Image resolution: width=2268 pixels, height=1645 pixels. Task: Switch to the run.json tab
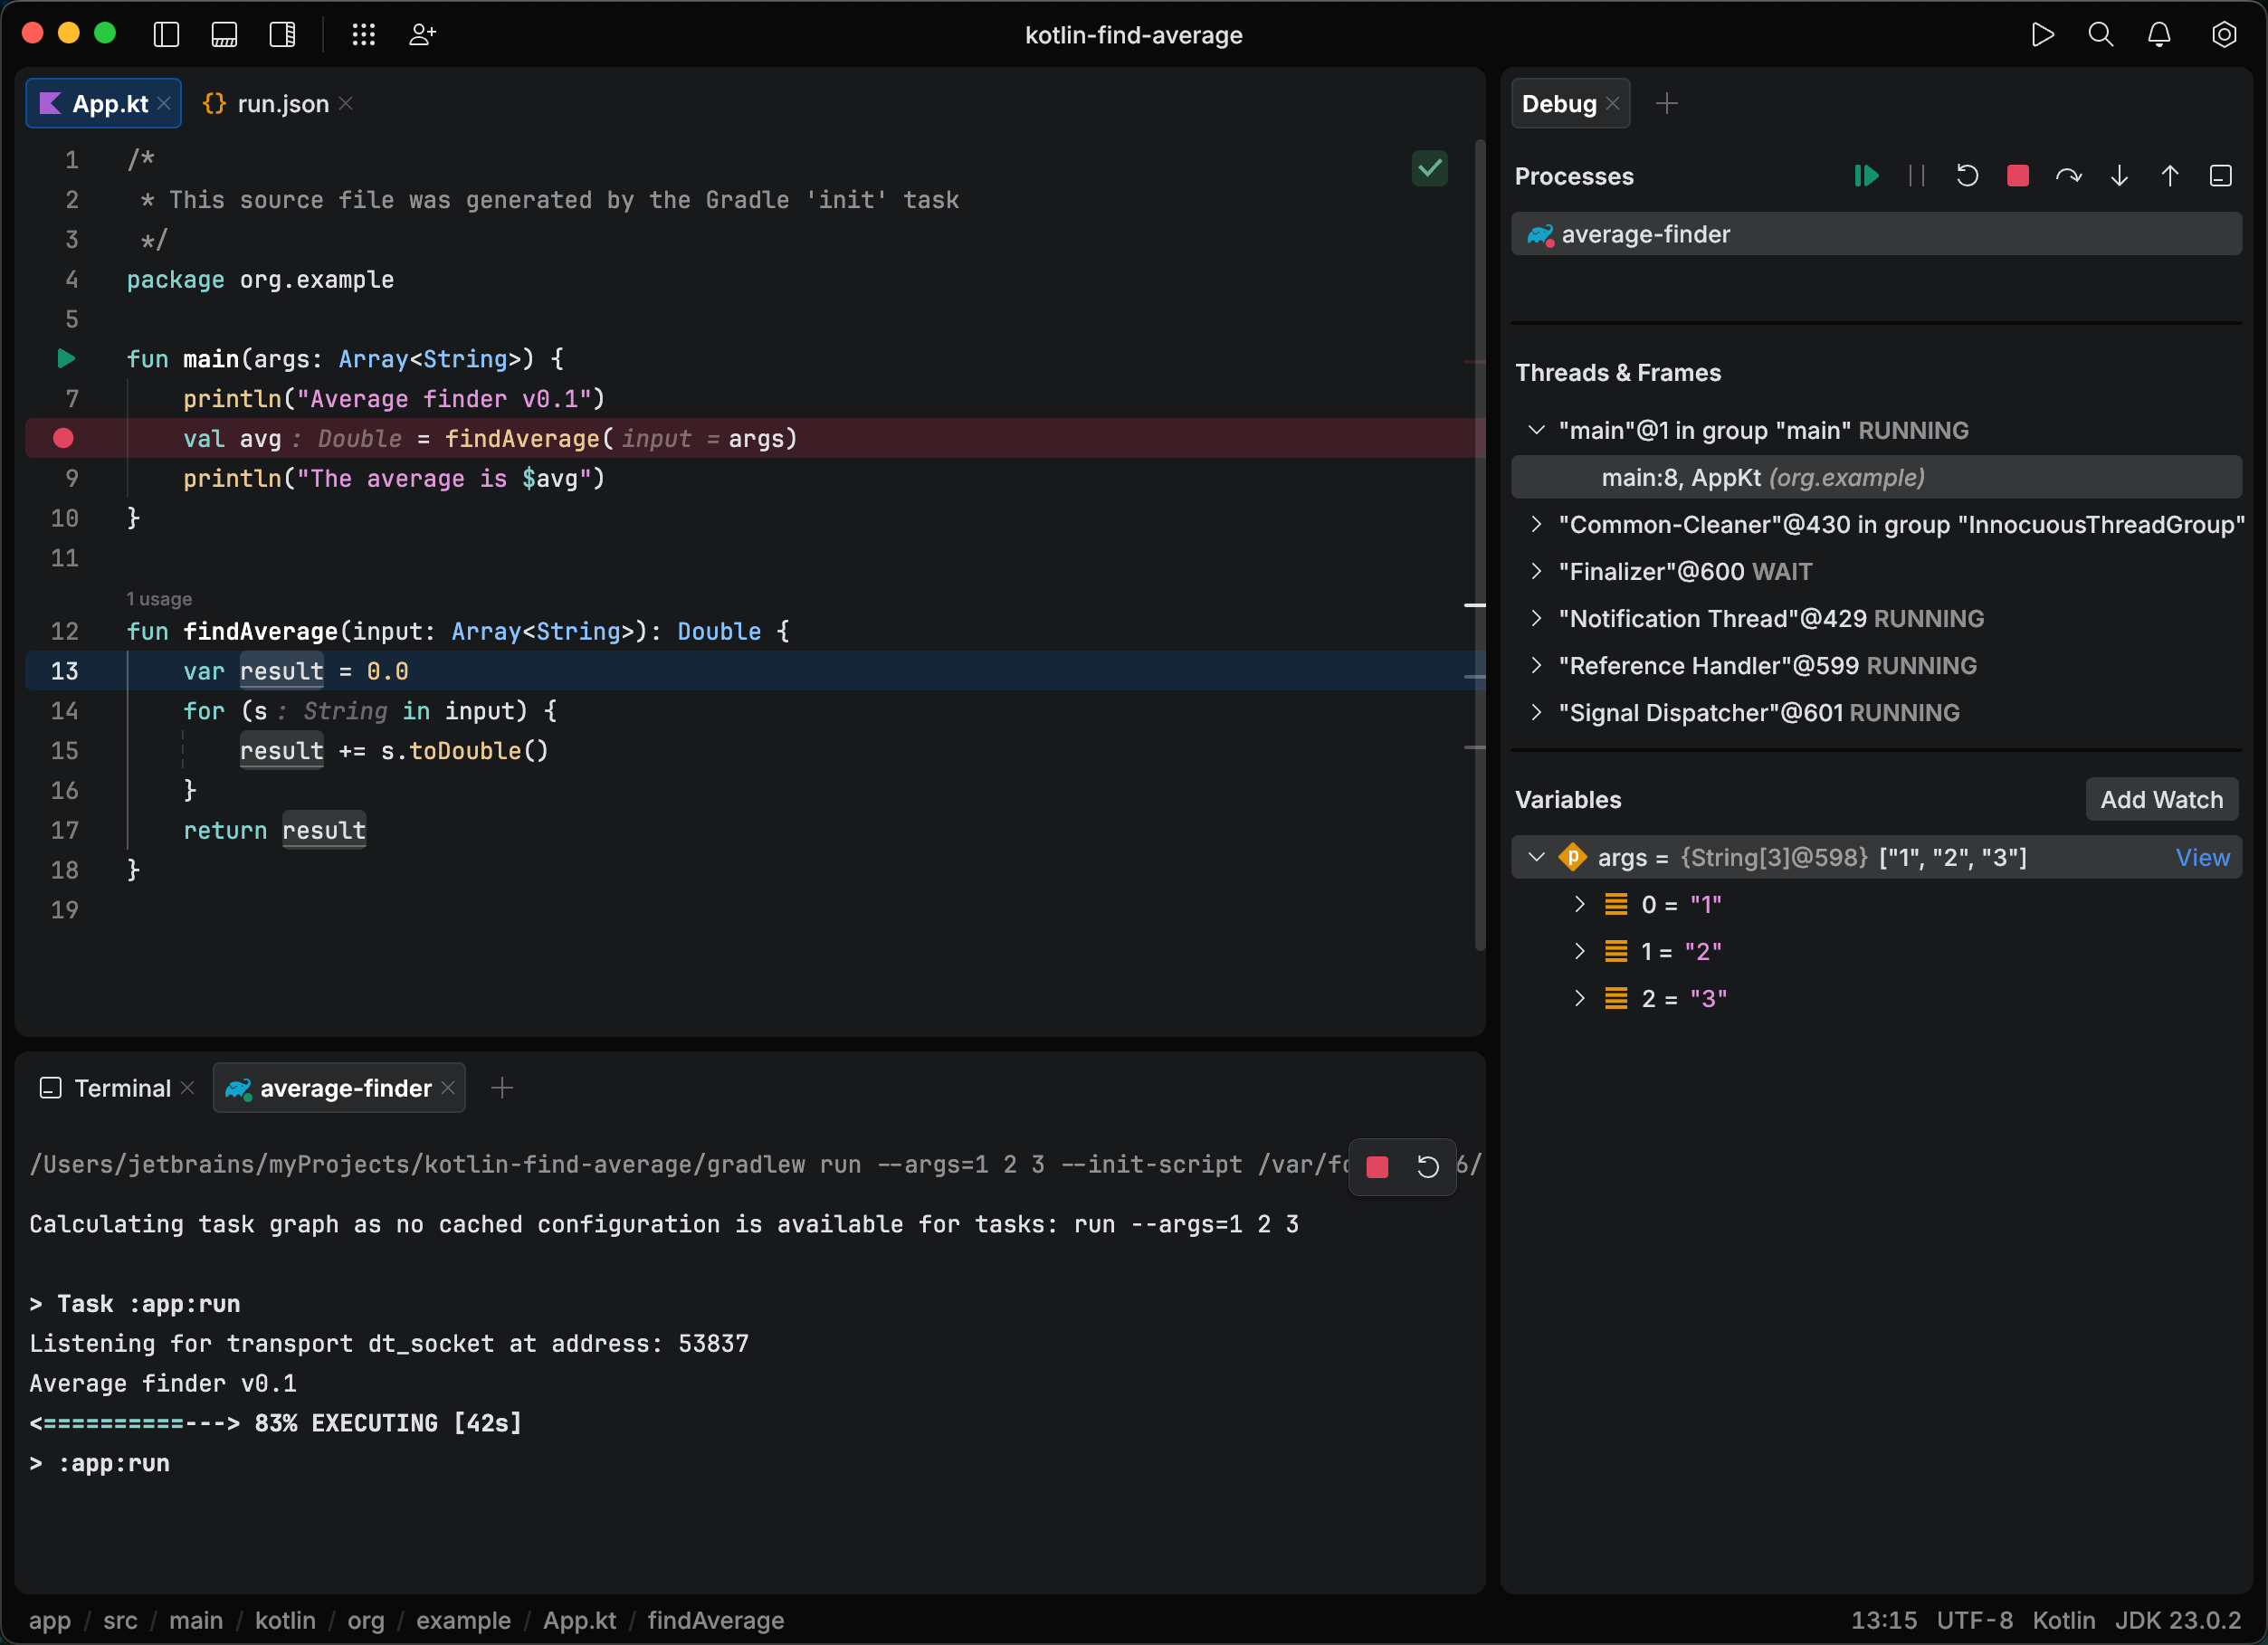[283, 103]
